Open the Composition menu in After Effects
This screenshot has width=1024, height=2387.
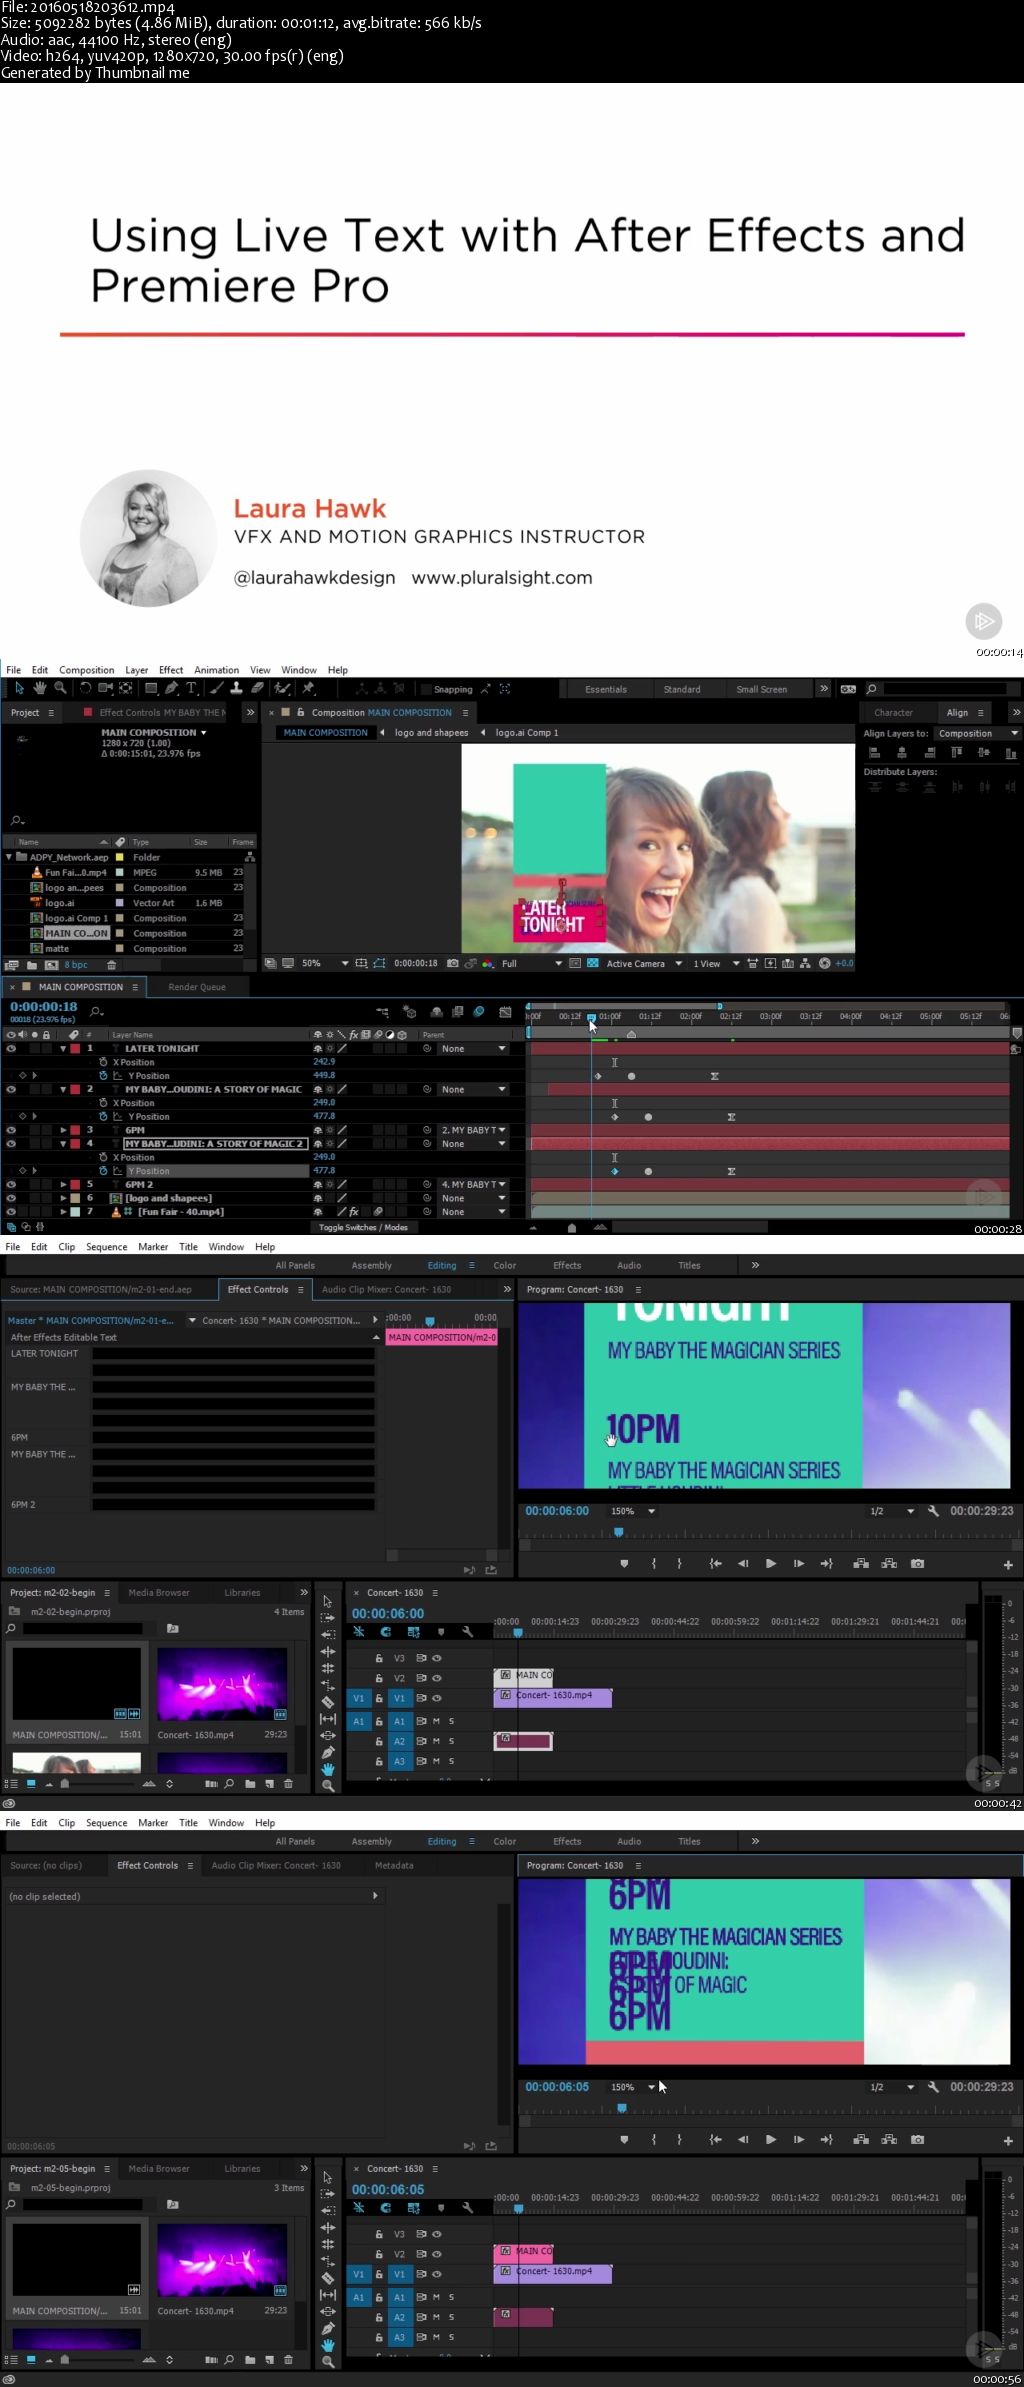tap(87, 670)
